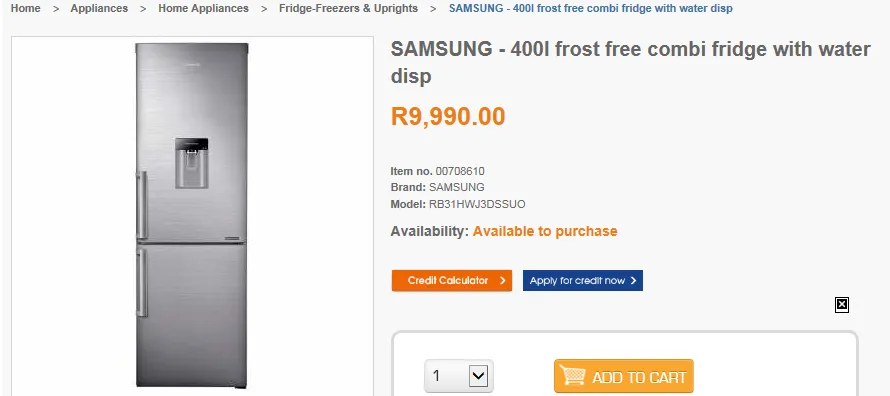This screenshot has height=396, width=890.
Task: Click the shopping cart icon on Add to Cart
Action: pos(572,376)
